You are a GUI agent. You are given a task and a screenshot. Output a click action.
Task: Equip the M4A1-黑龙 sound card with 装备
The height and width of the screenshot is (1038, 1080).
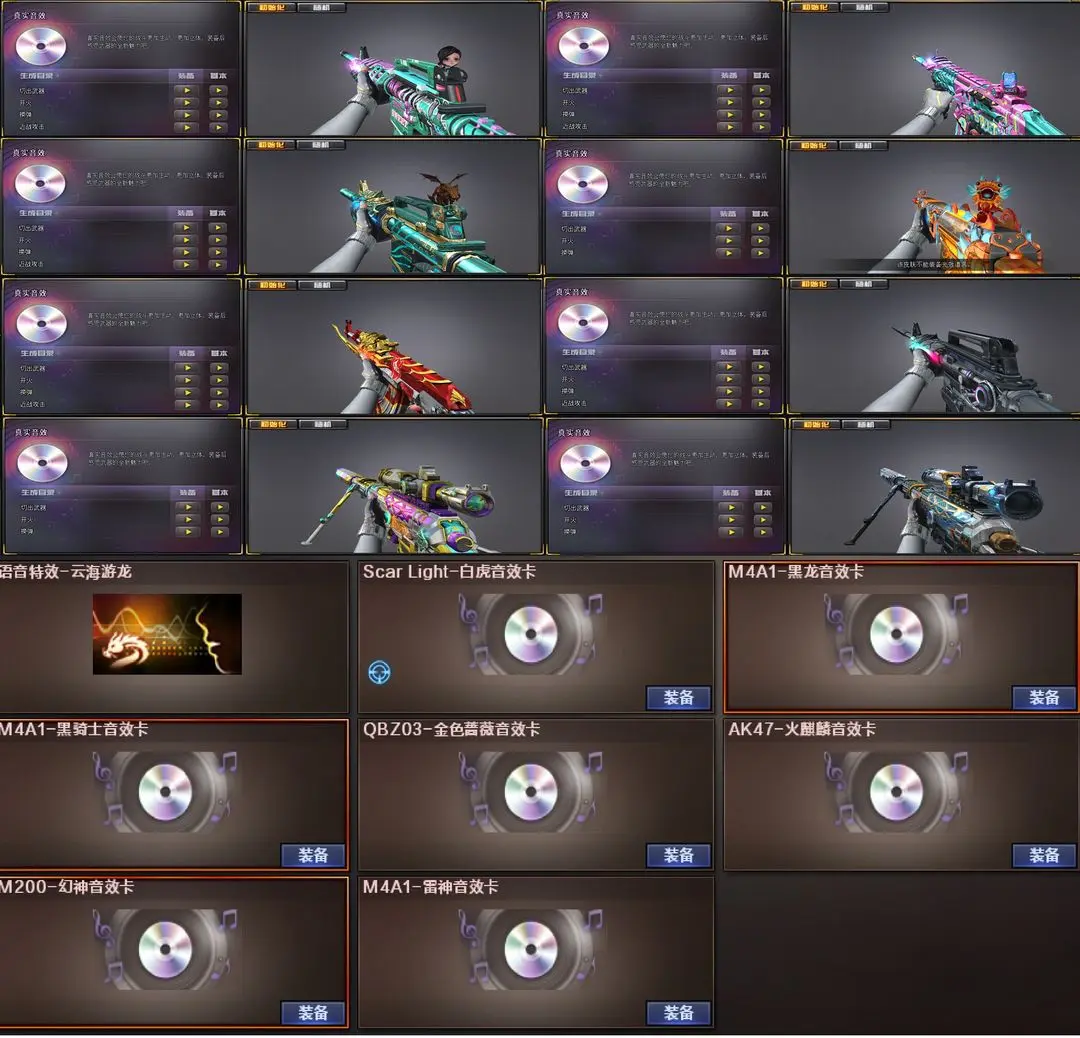[1044, 698]
